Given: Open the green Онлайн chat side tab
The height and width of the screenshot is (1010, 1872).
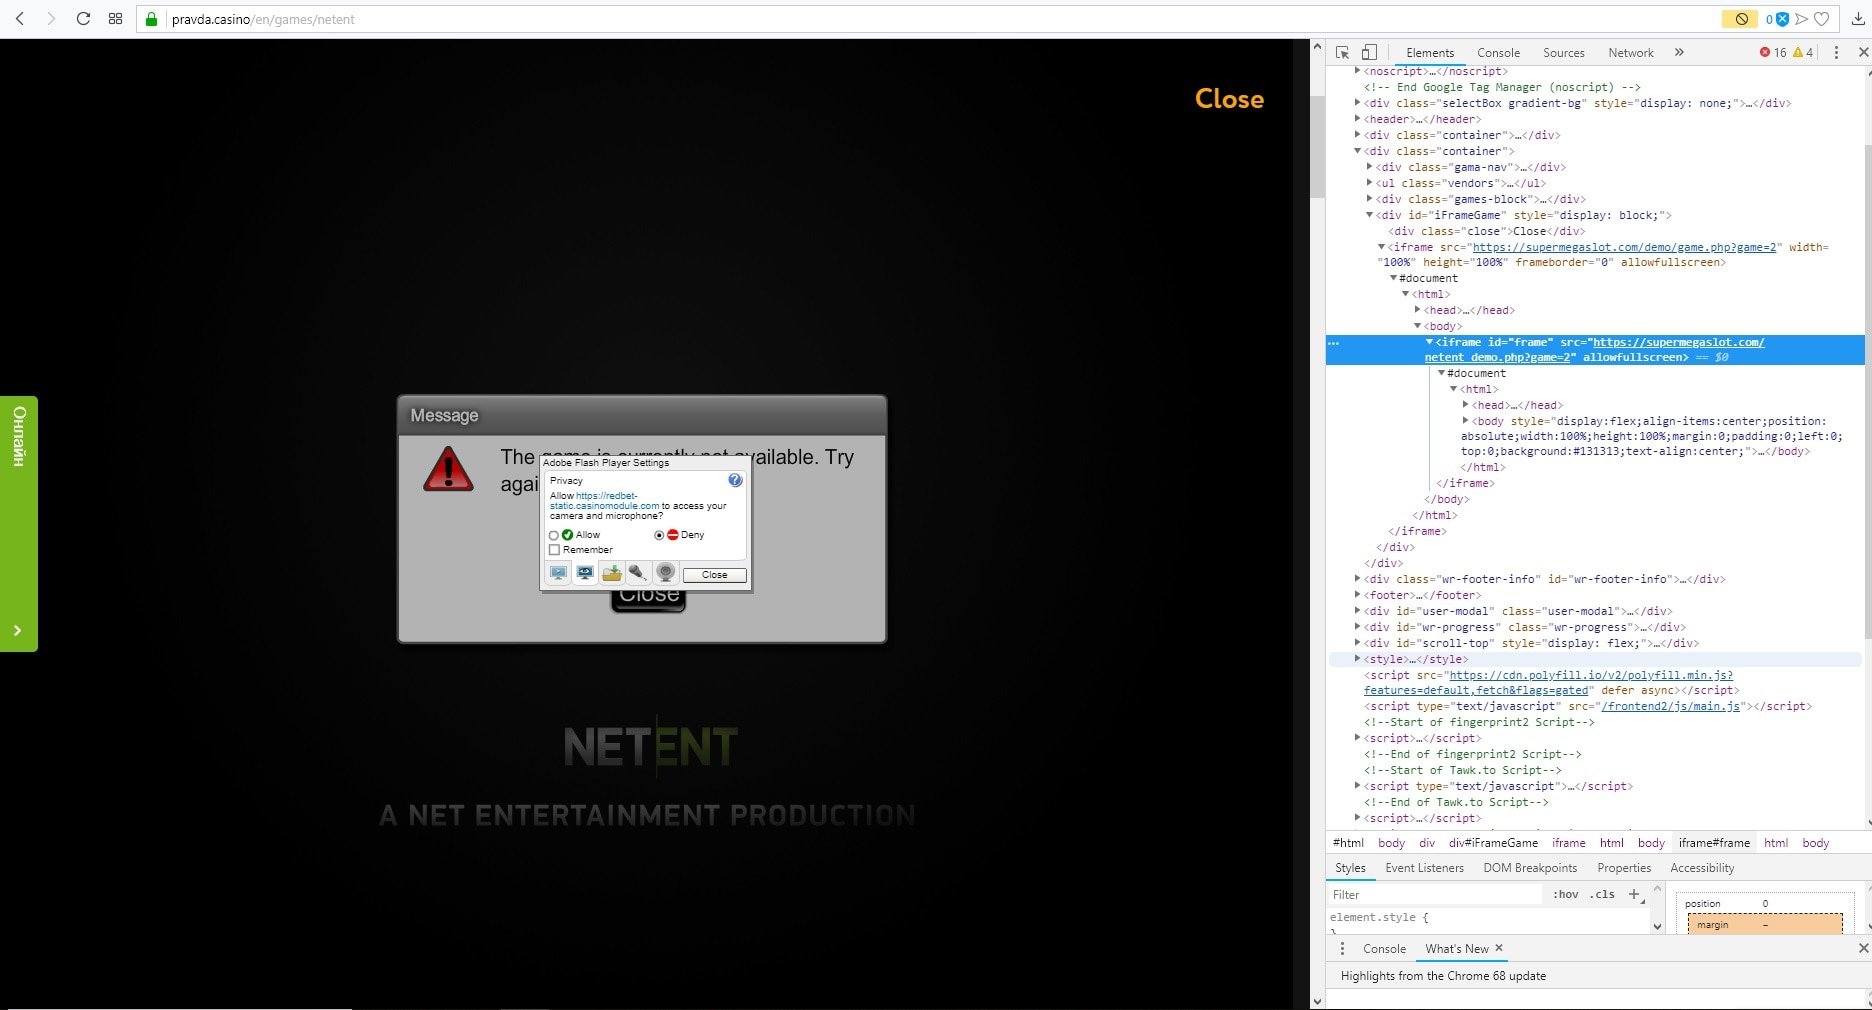Looking at the screenshot, I should pos(19,524).
